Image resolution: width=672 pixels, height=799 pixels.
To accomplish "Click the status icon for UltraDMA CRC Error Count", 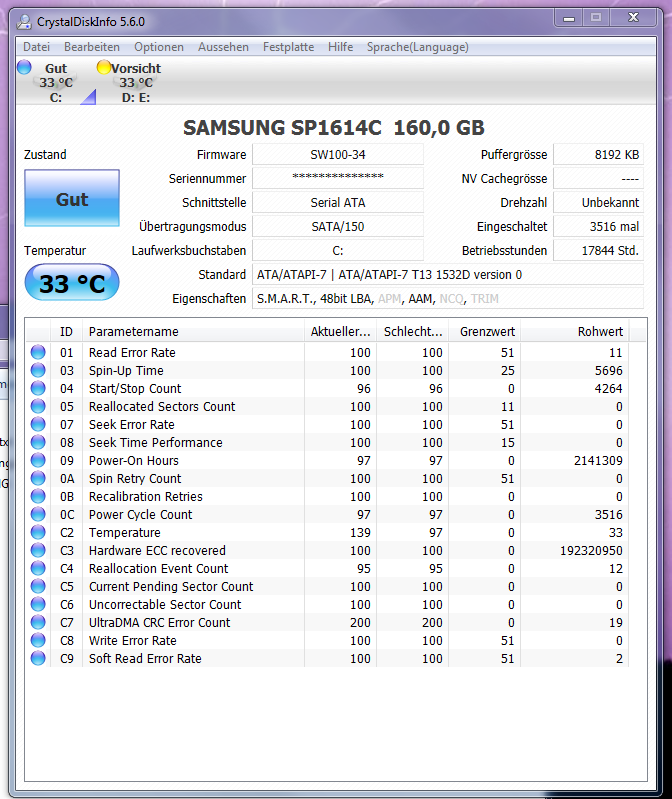I will (38, 622).
